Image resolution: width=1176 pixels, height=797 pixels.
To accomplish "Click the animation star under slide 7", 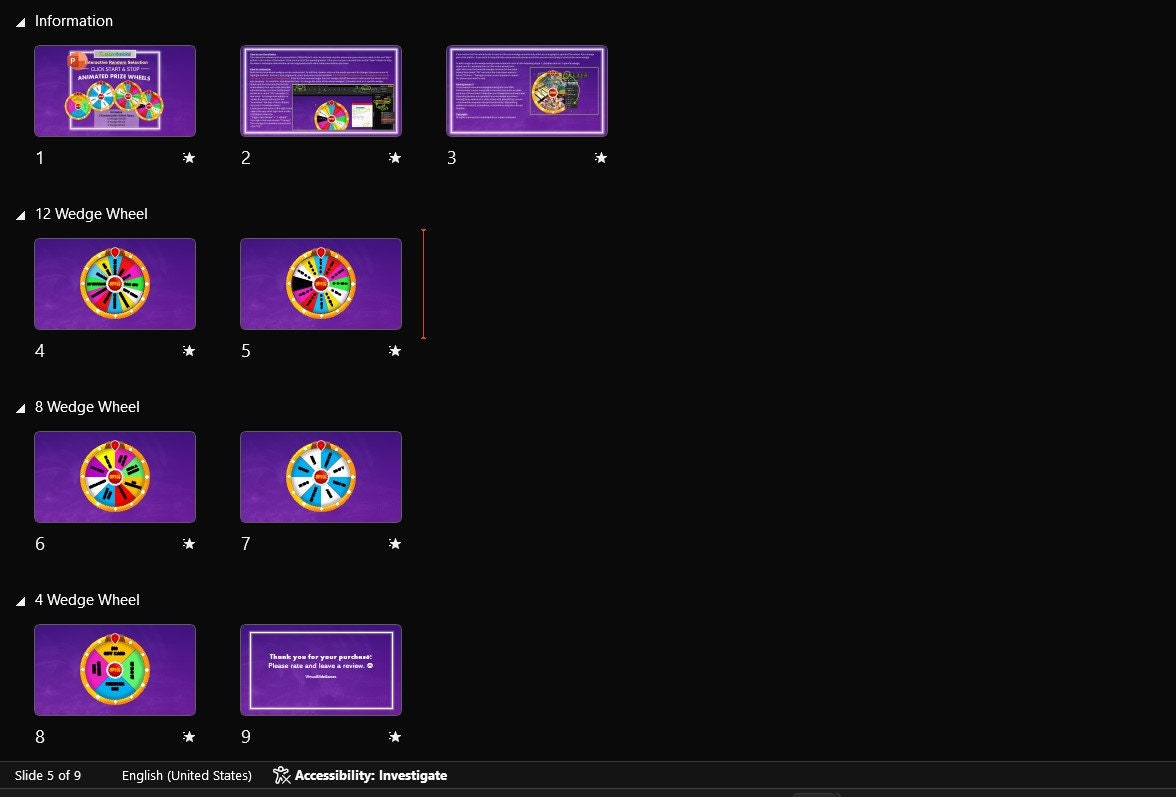I will pos(395,543).
